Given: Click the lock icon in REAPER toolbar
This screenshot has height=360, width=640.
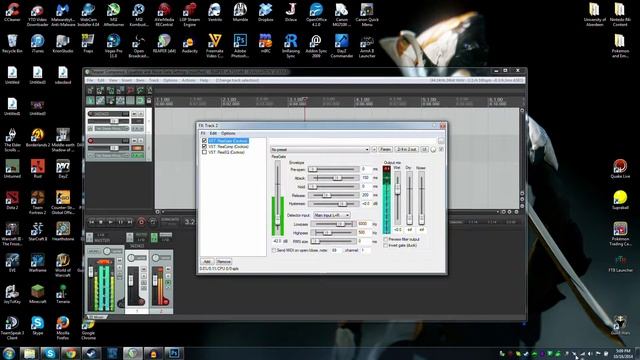Looking at the screenshot, I should click(149, 100).
